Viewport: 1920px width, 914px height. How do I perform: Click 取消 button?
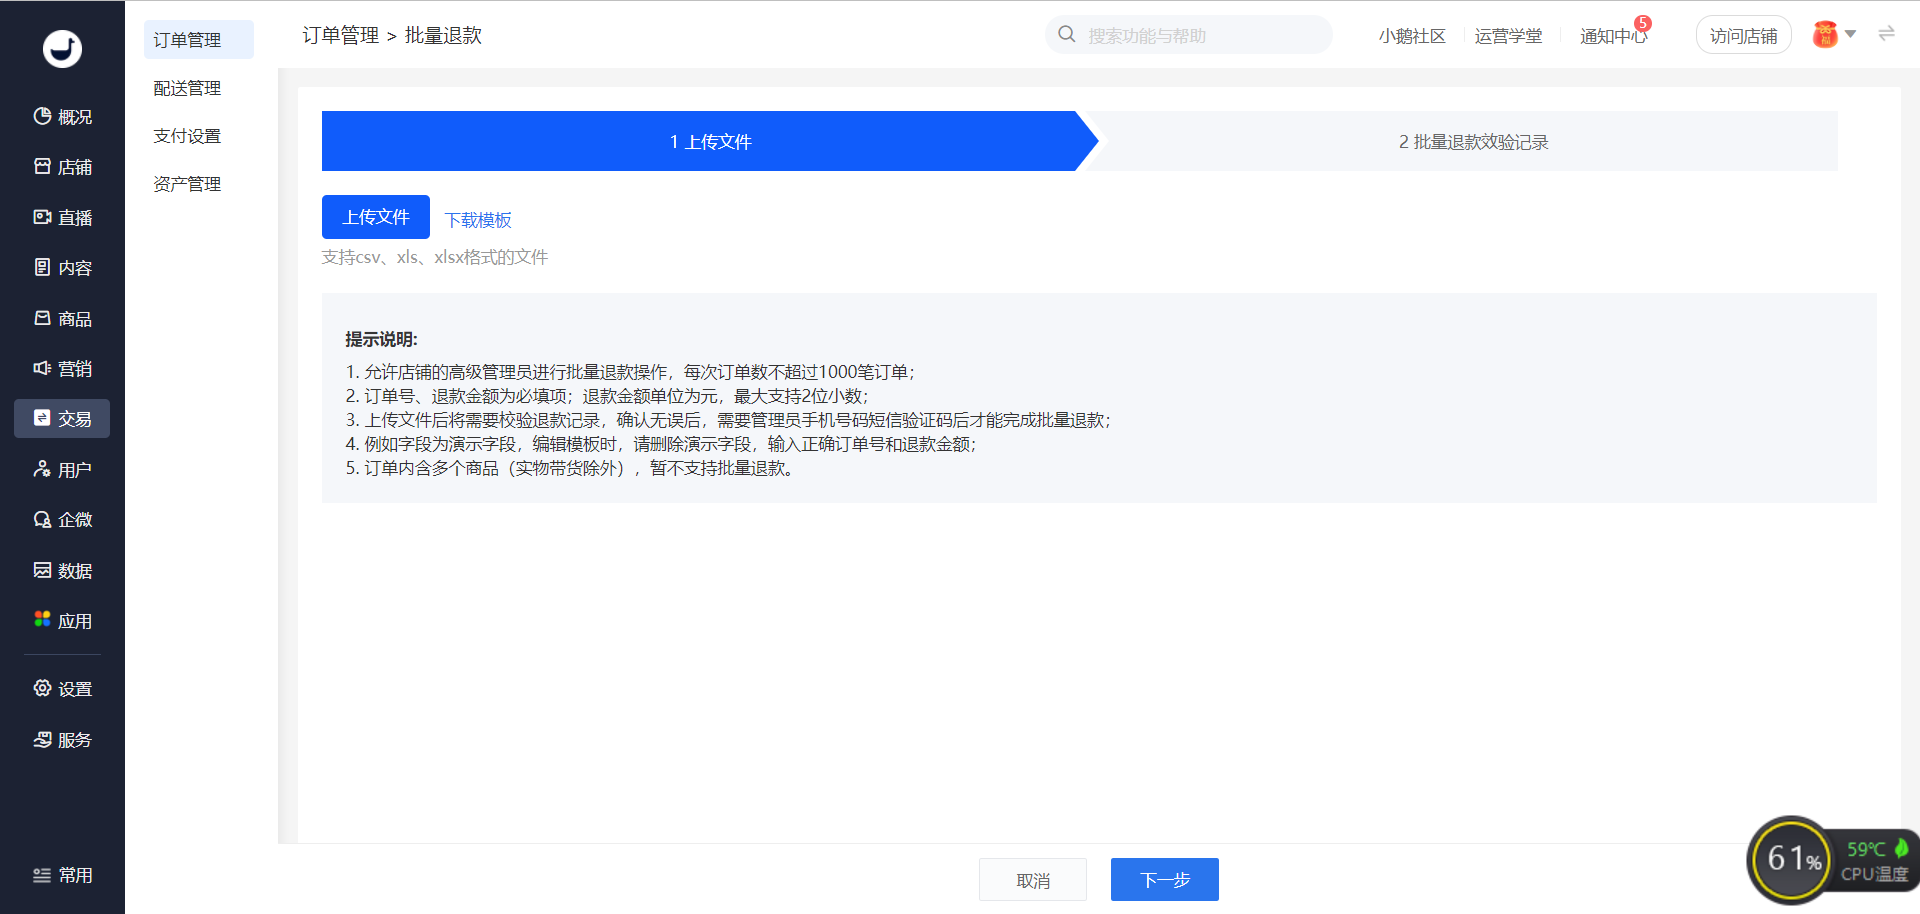[1033, 880]
